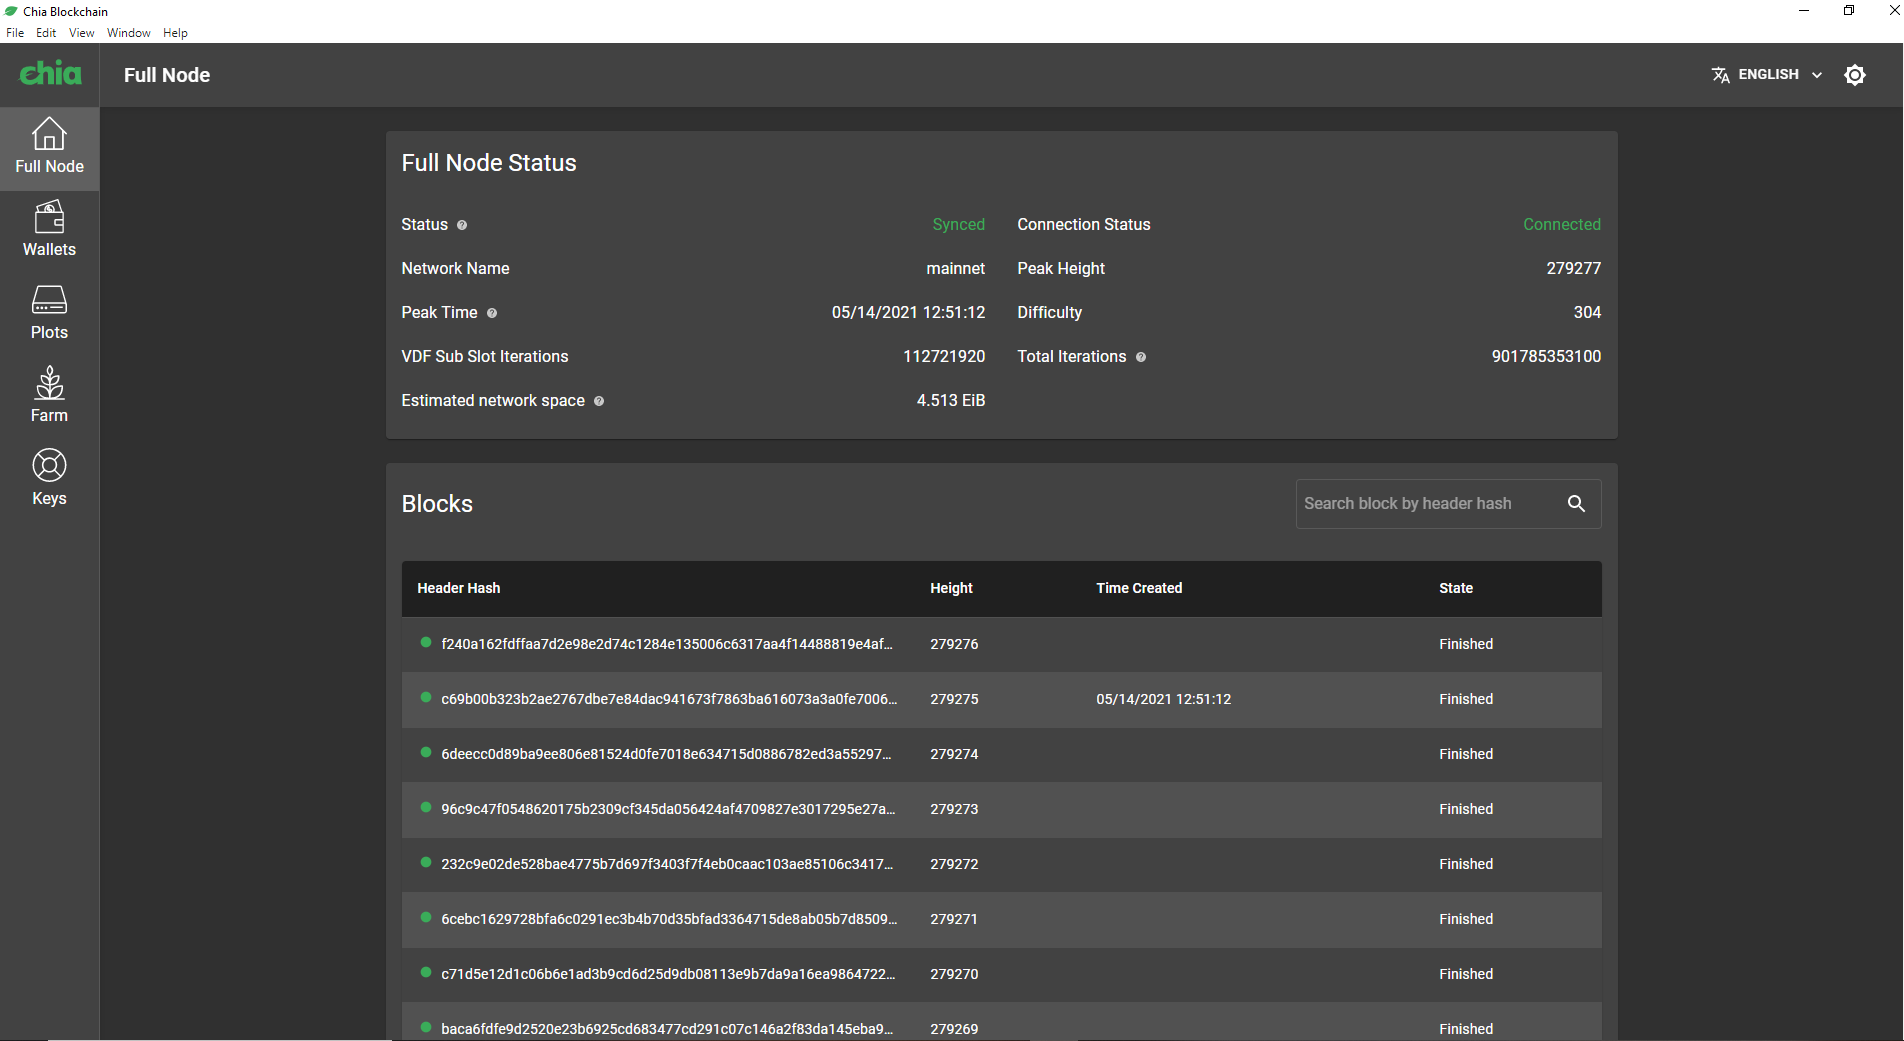Viewport: 1904px width, 1041px height.
Task: Click the Full Node Status heading
Action: (489, 163)
